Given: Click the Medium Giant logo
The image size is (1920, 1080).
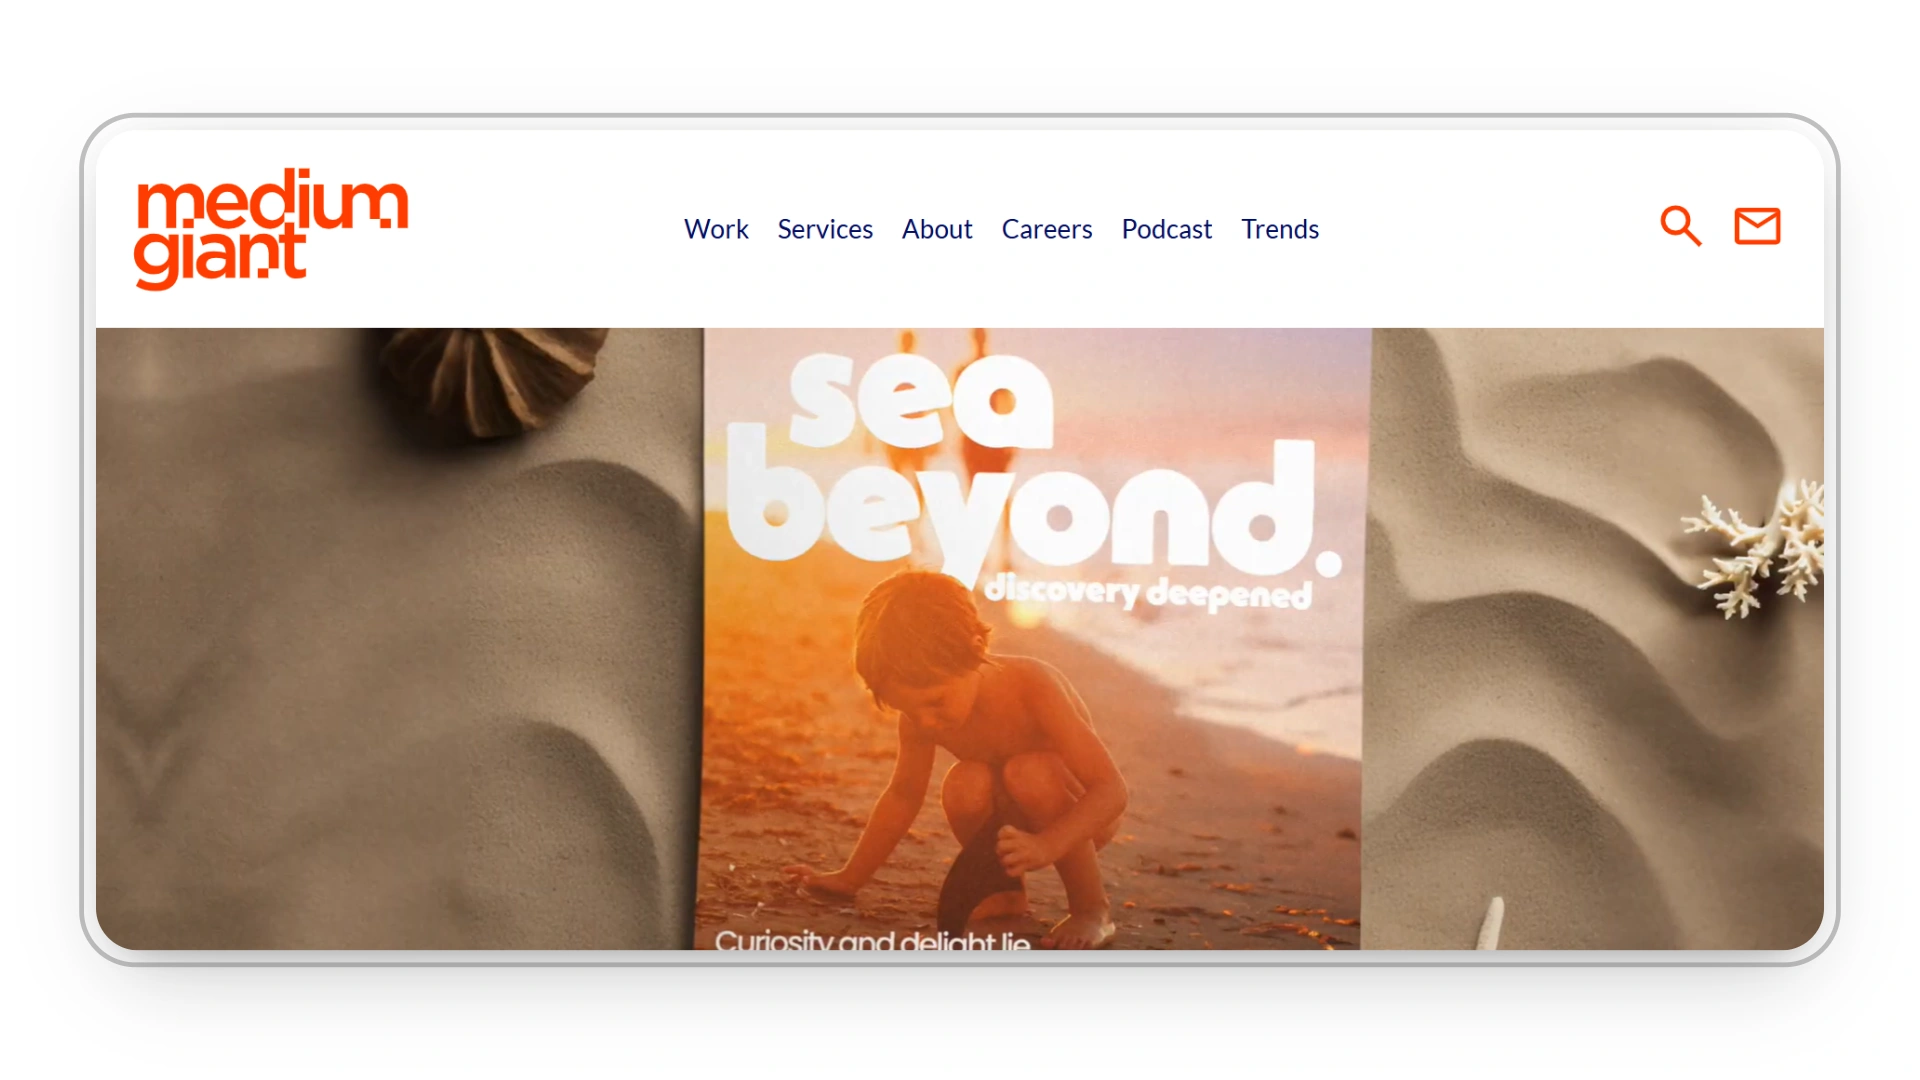Looking at the screenshot, I should pyautogui.click(x=271, y=229).
